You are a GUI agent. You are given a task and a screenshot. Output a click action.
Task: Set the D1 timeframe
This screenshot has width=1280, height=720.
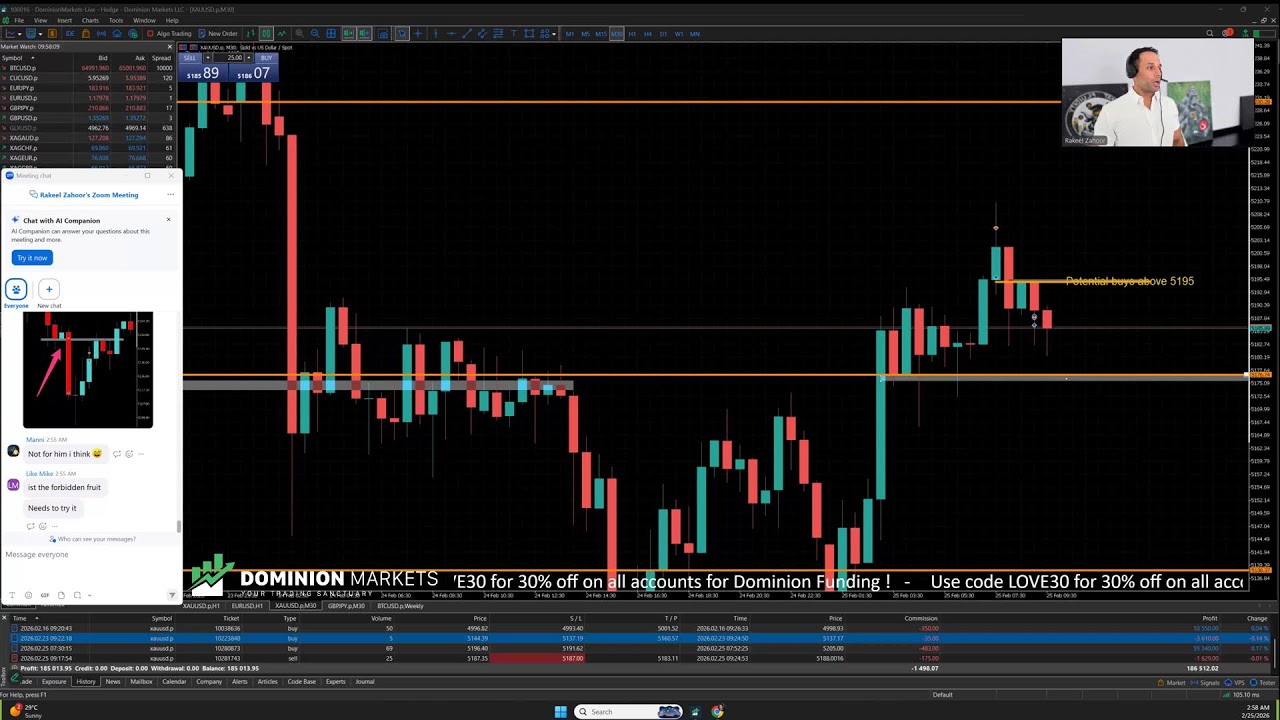663,33
